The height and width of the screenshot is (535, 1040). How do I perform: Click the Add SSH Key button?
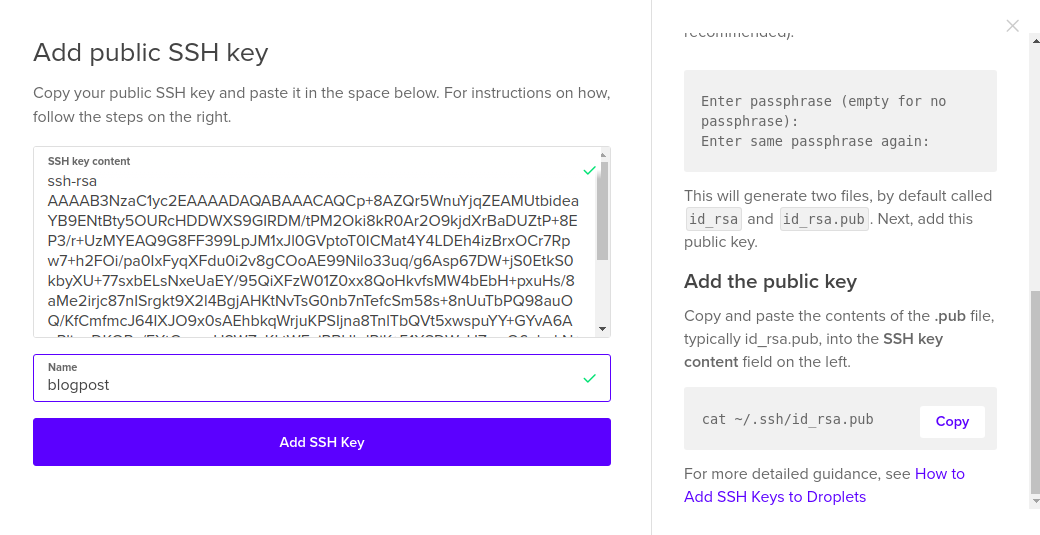pos(322,442)
